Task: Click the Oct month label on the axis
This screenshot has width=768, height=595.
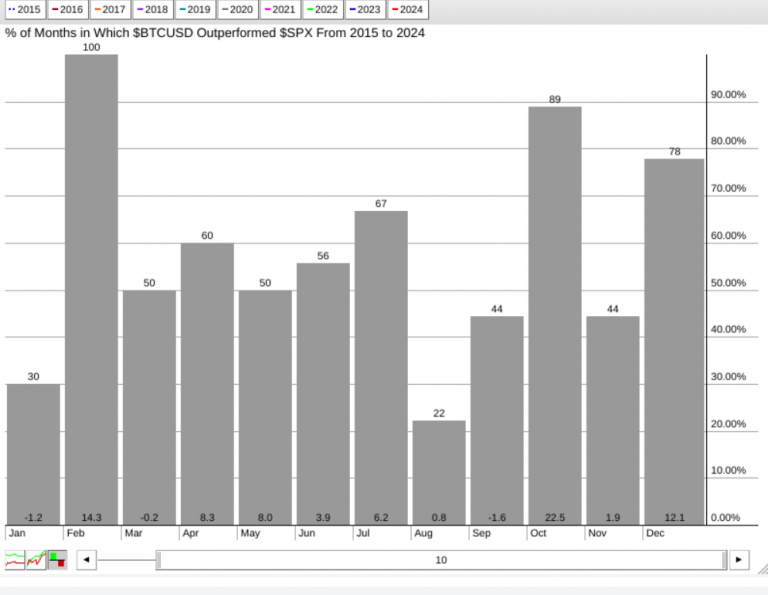Action: pos(538,533)
